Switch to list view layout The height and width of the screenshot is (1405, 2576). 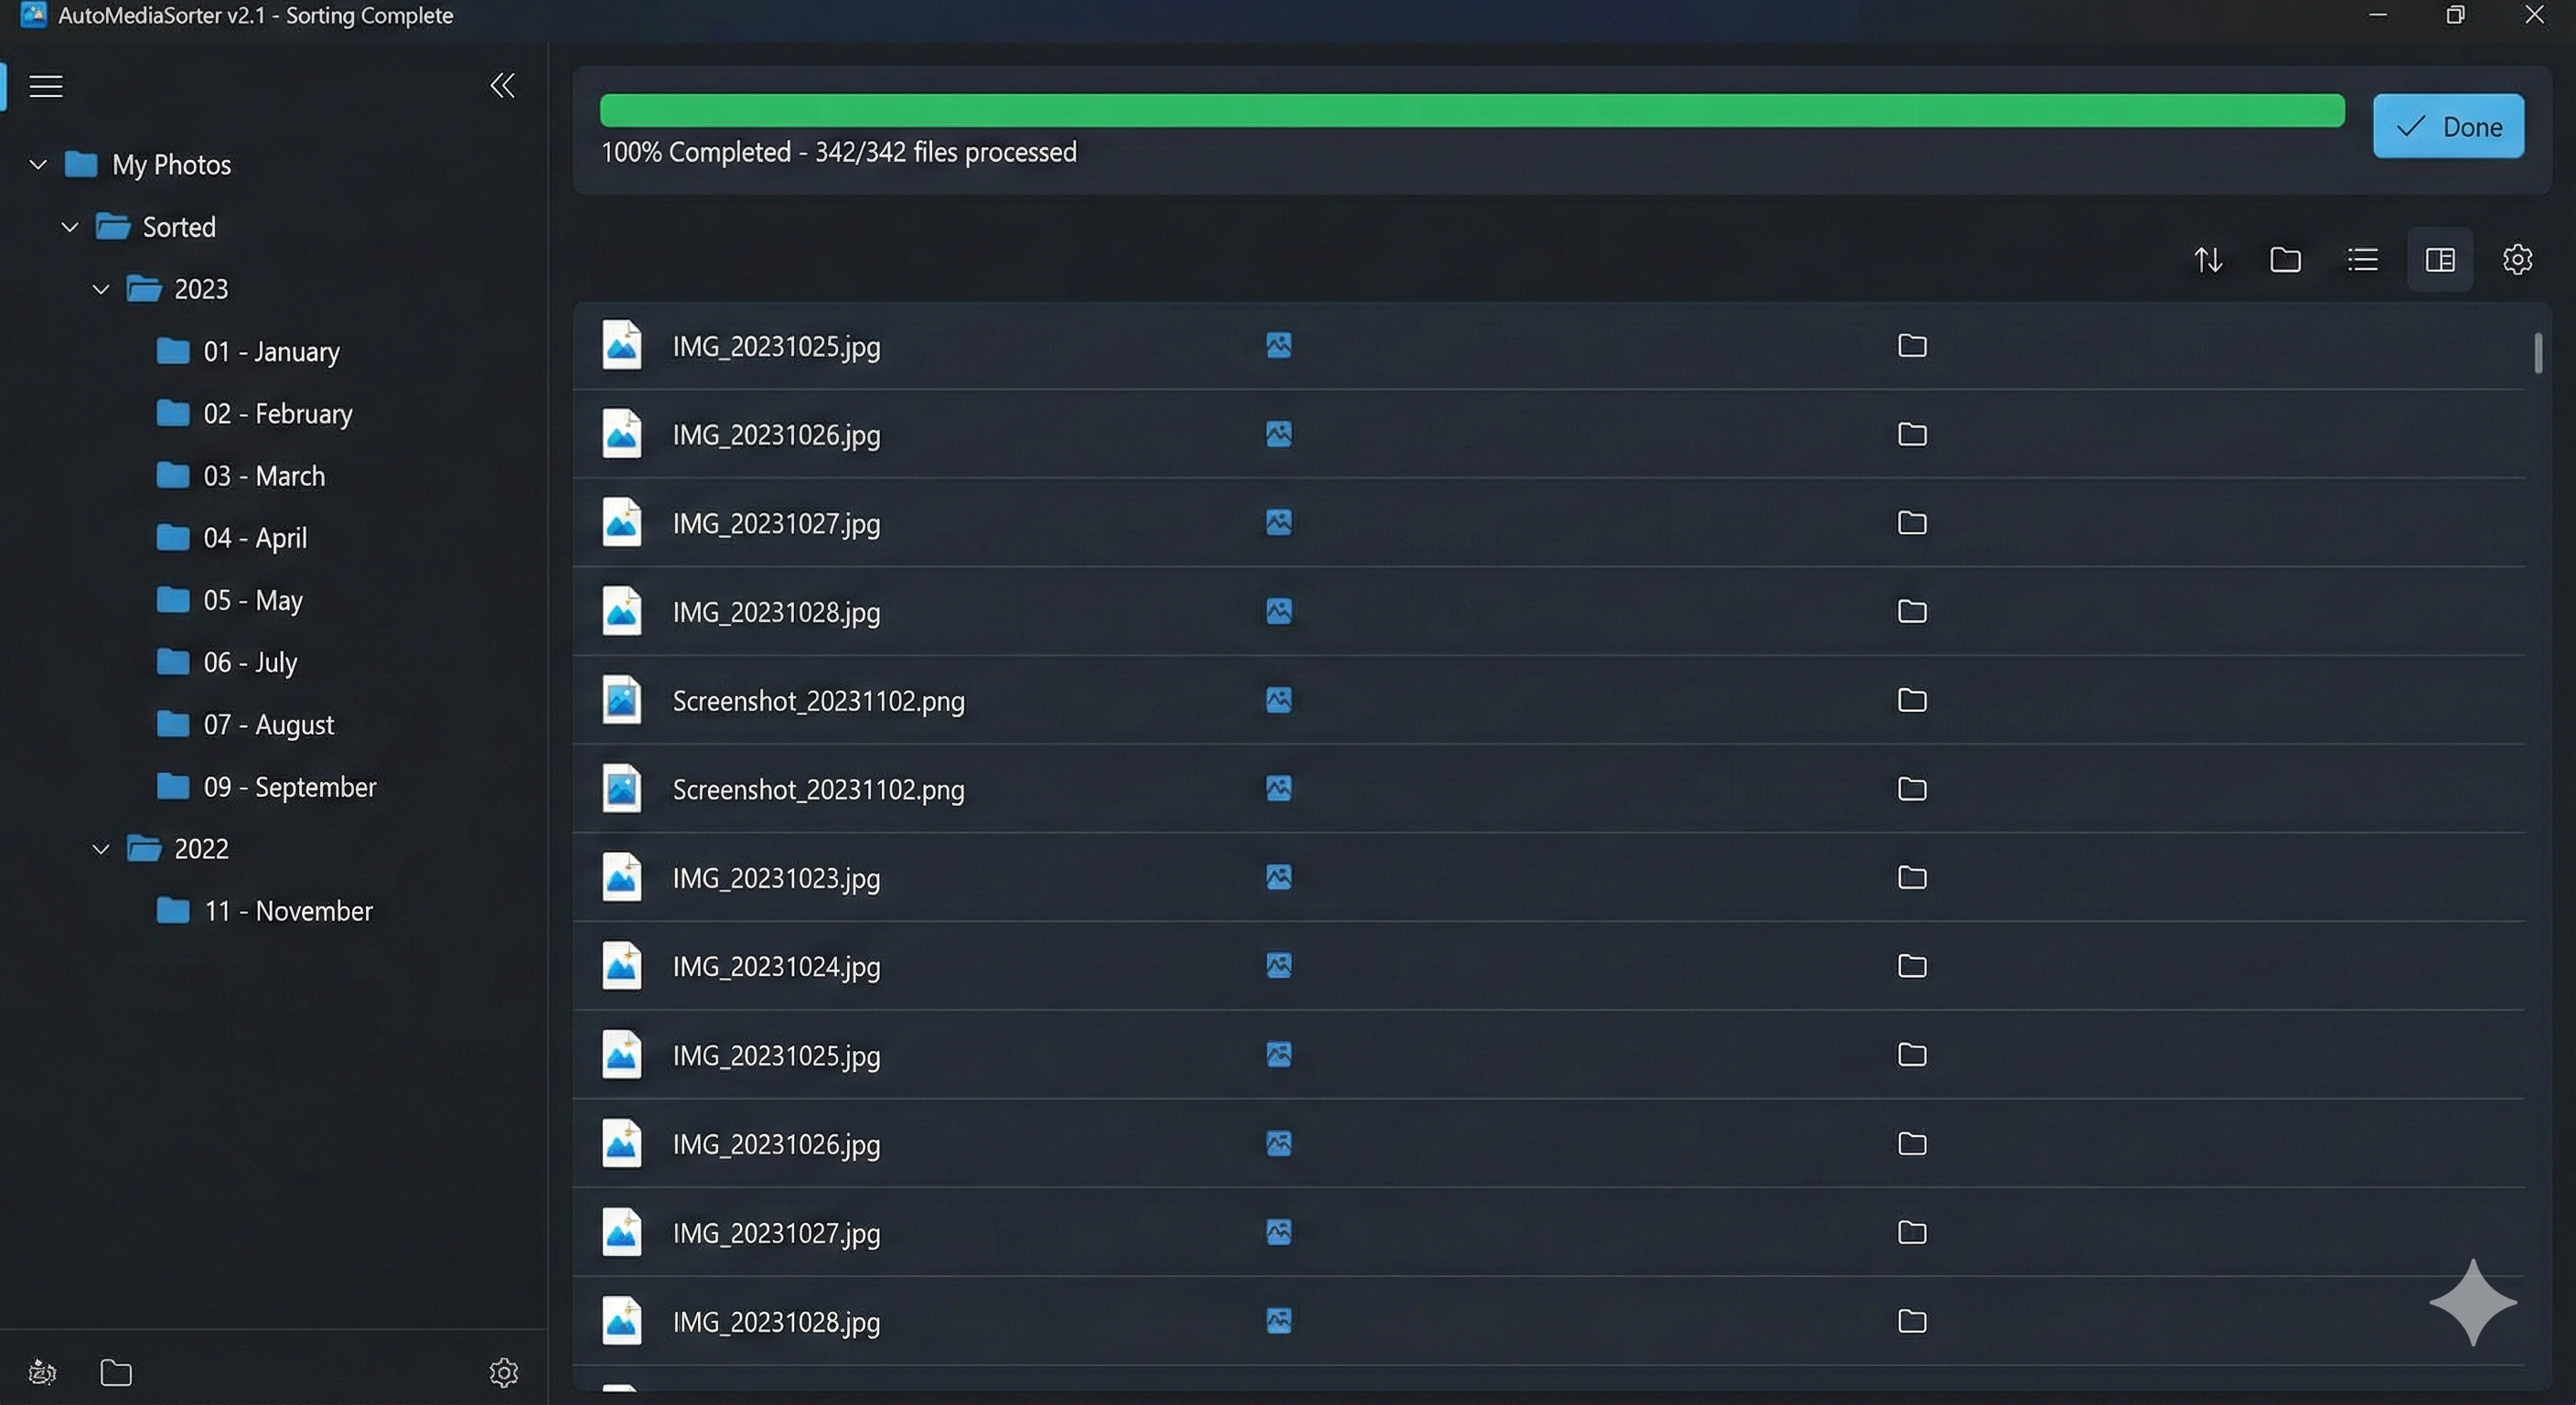pyautogui.click(x=2363, y=259)
